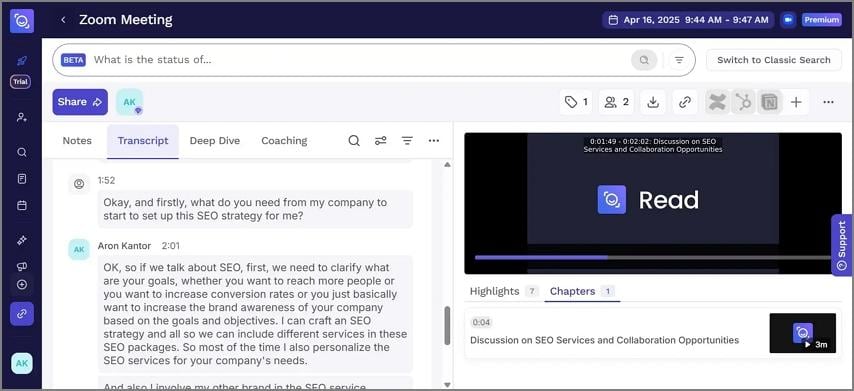Click the Trial badge in sidebar
This screenshot has width=854, height=391.
(21, 82)
